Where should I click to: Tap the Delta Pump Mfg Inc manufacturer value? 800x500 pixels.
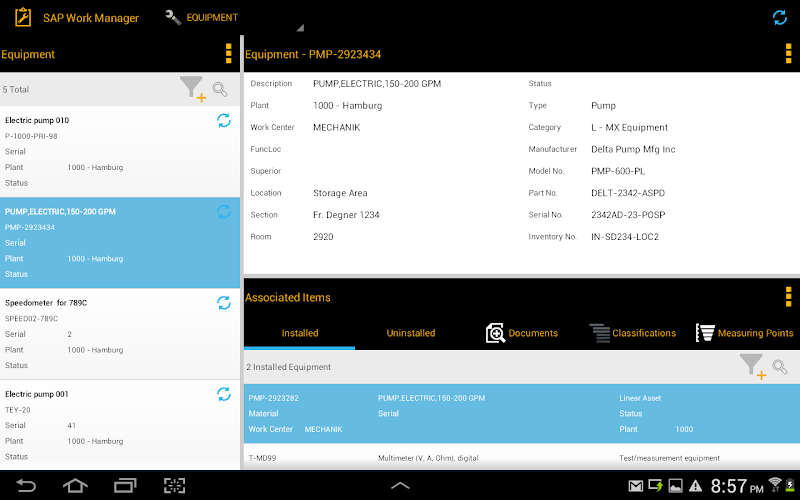coord(633,149)
